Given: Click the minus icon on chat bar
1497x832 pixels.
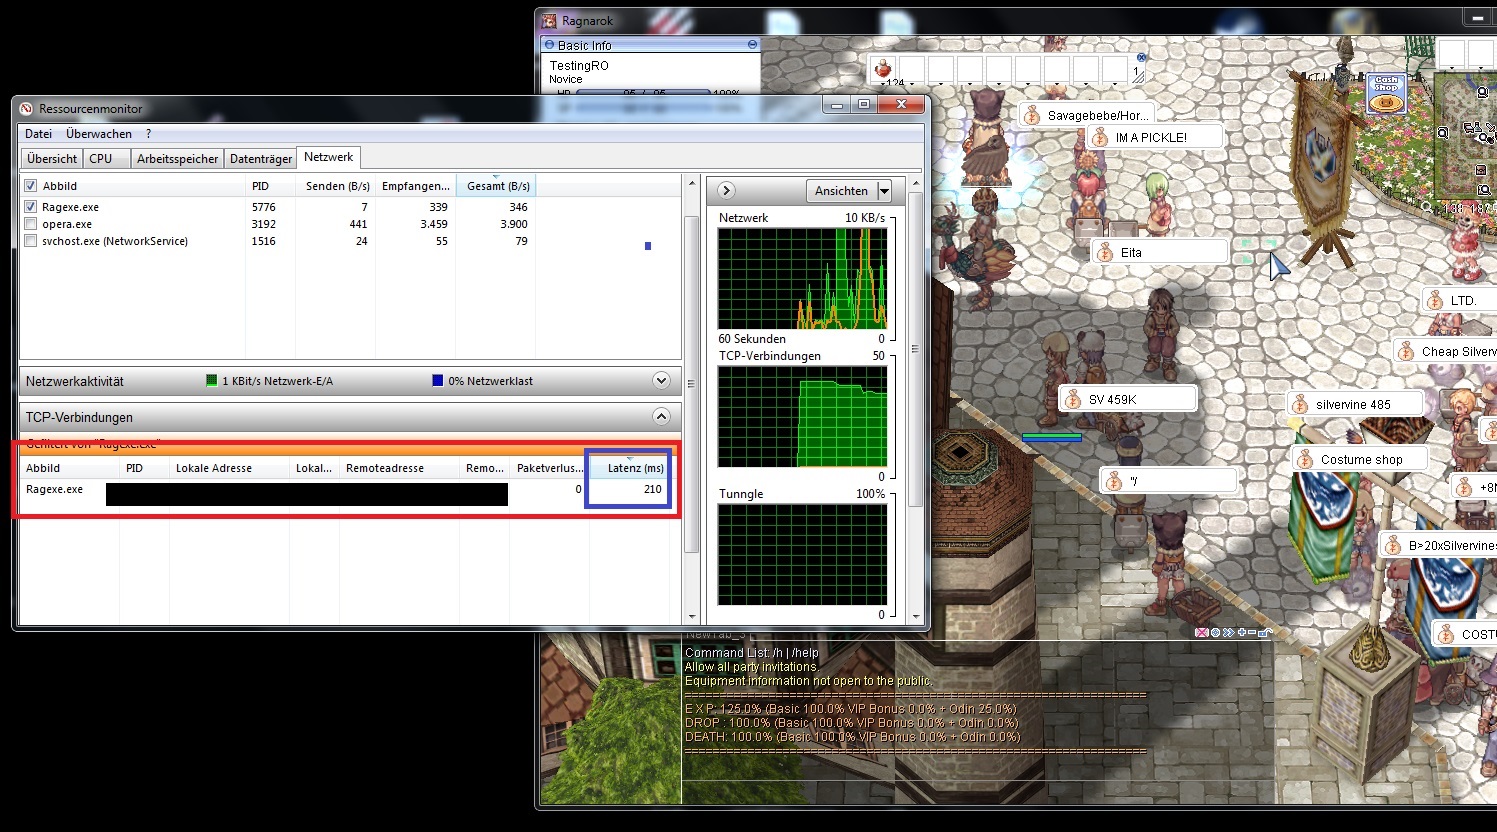Looking at the screenshot, I should (x=1252, y=632).
